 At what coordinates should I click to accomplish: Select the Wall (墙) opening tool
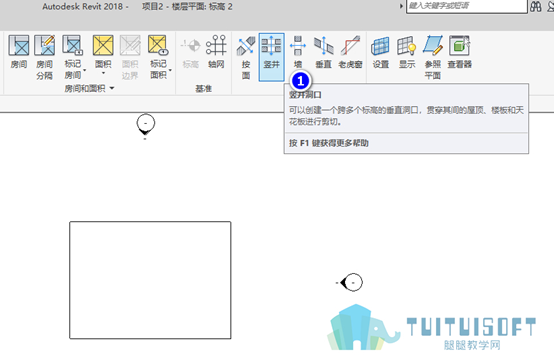point(298,52)
